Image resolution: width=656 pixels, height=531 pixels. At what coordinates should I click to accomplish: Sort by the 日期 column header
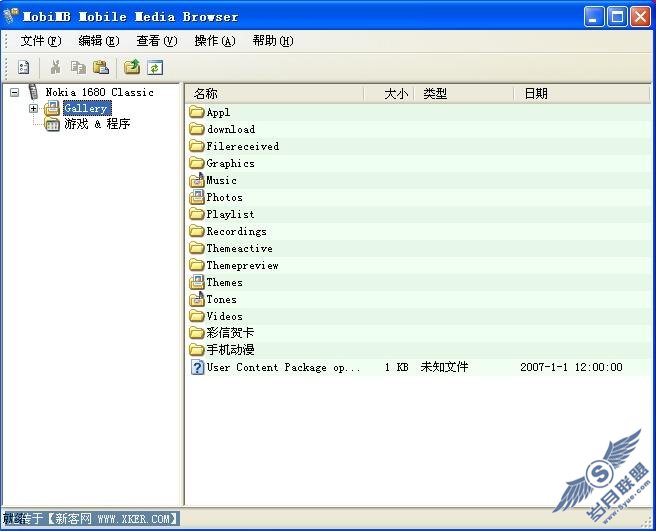[x=582, y=94]
